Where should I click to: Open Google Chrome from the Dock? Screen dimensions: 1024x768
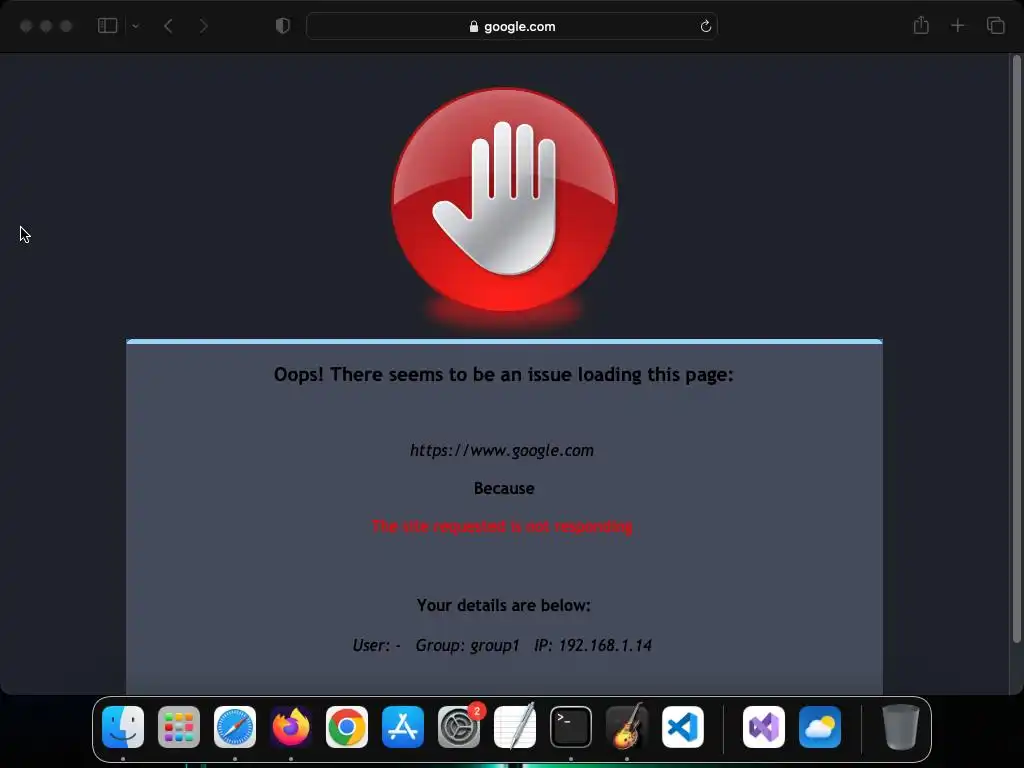tap(347, 727)
